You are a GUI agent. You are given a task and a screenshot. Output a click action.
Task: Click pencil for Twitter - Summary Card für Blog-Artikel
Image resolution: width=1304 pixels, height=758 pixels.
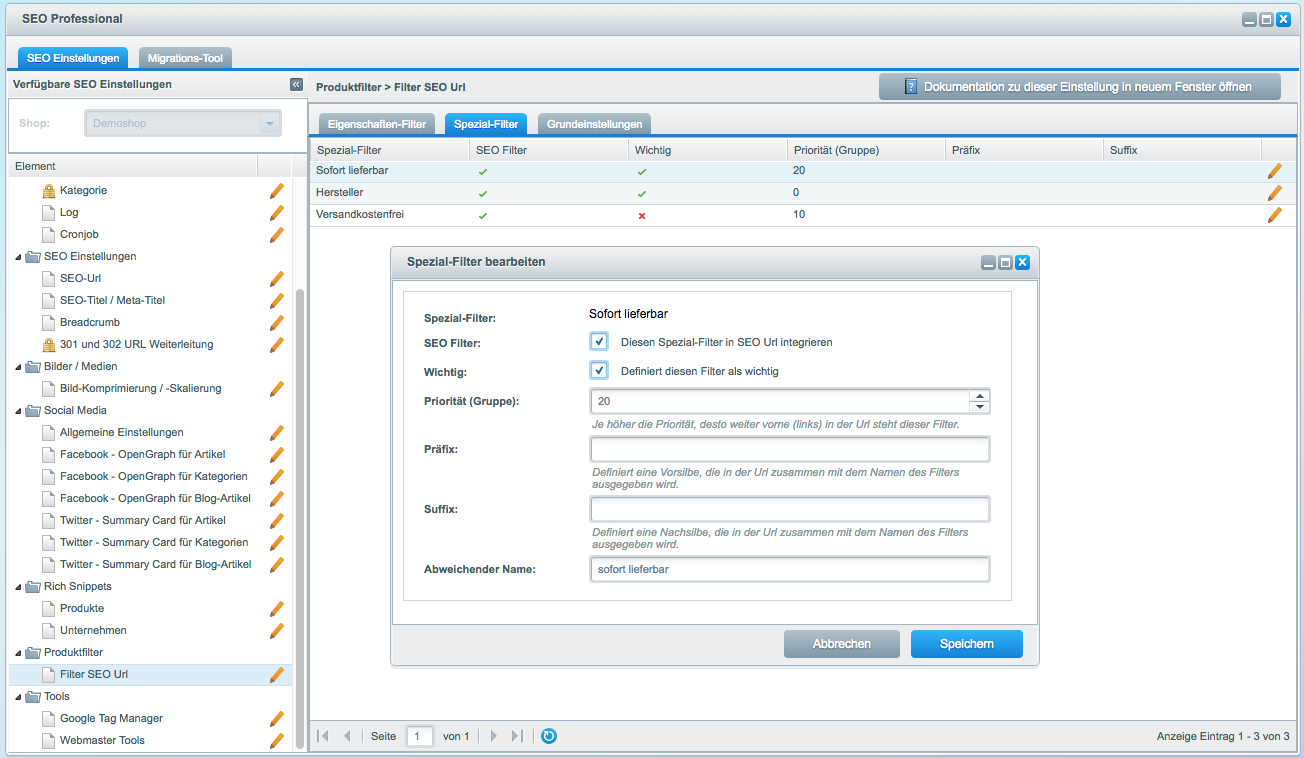click(x=277, y=564)
